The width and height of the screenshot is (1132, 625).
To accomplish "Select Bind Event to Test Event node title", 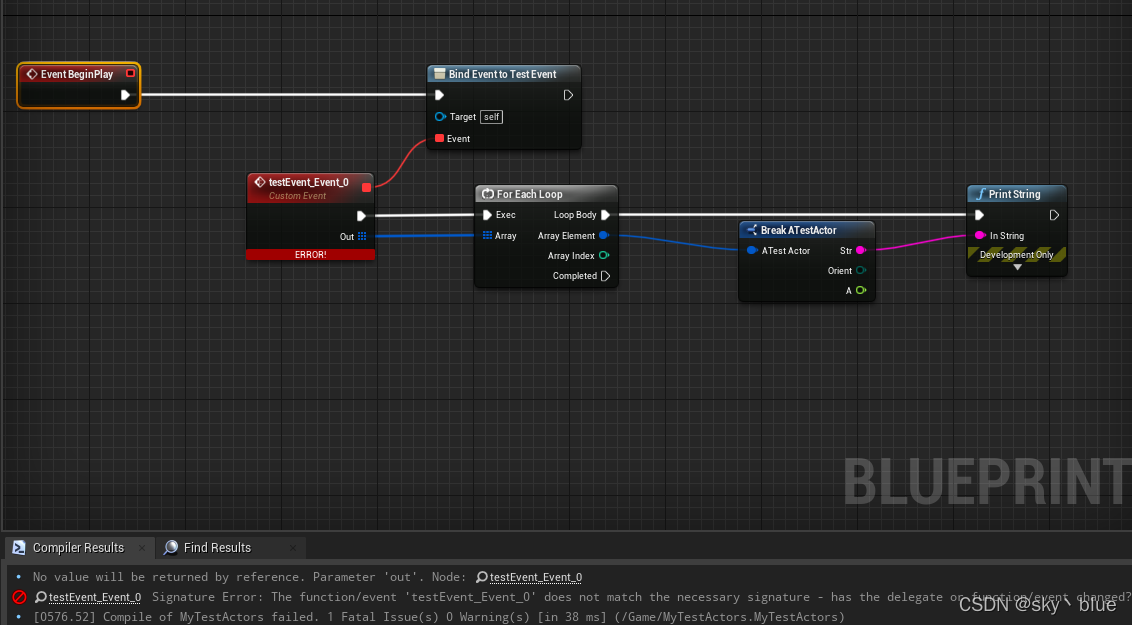I will [502, 74].
